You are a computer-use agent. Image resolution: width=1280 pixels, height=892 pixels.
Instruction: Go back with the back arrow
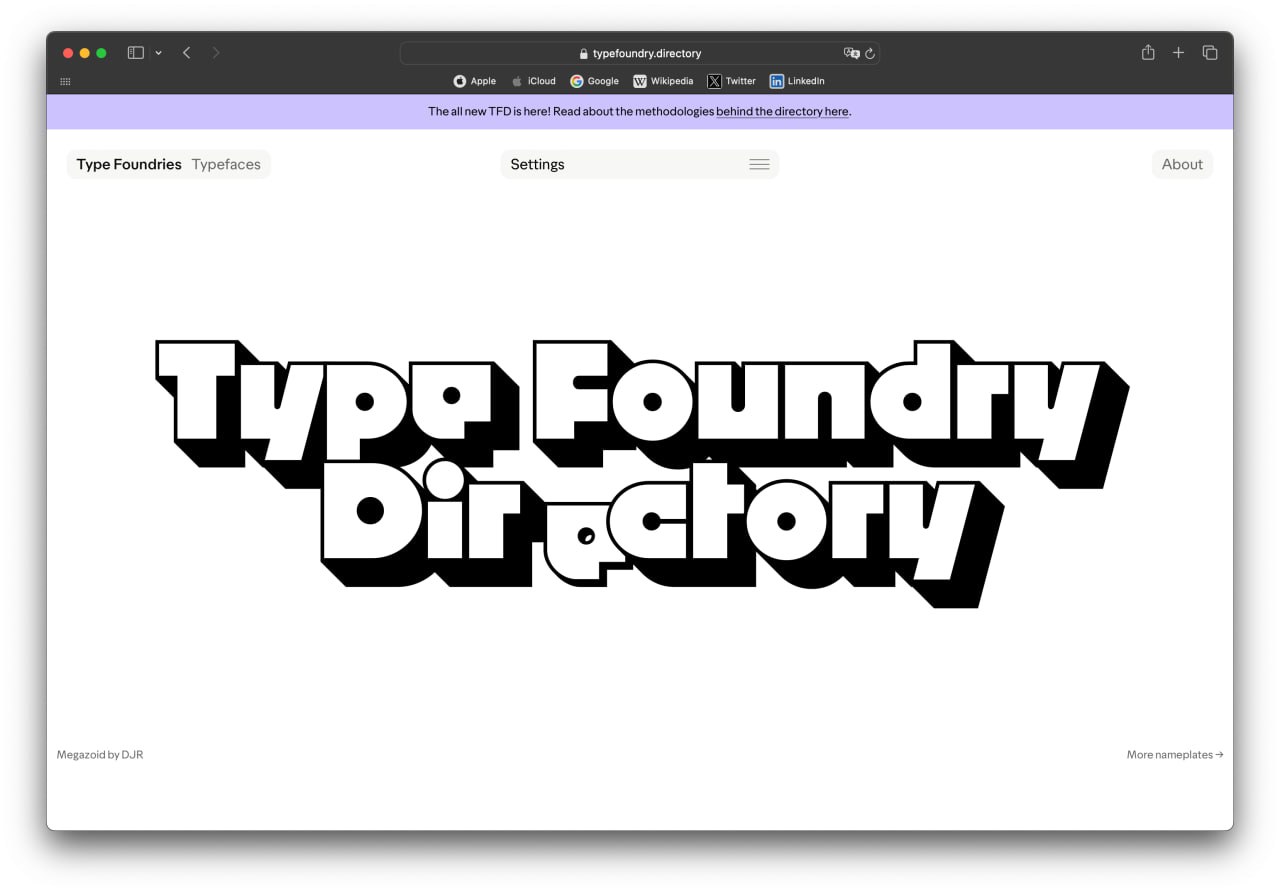[x=186, y=53]
